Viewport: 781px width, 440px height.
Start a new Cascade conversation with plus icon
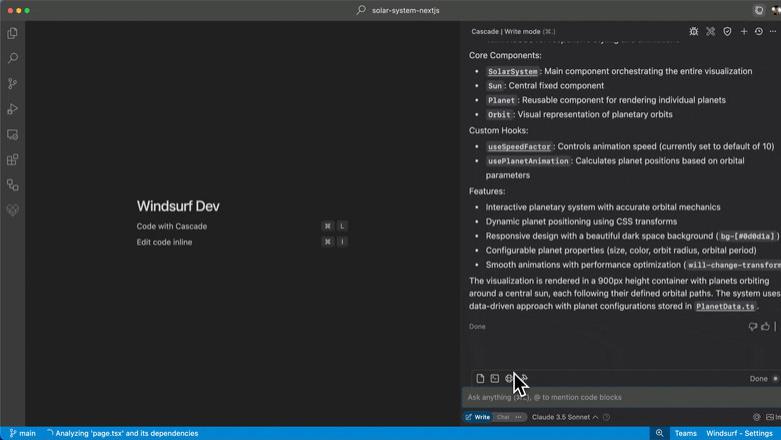click(744, 31)
